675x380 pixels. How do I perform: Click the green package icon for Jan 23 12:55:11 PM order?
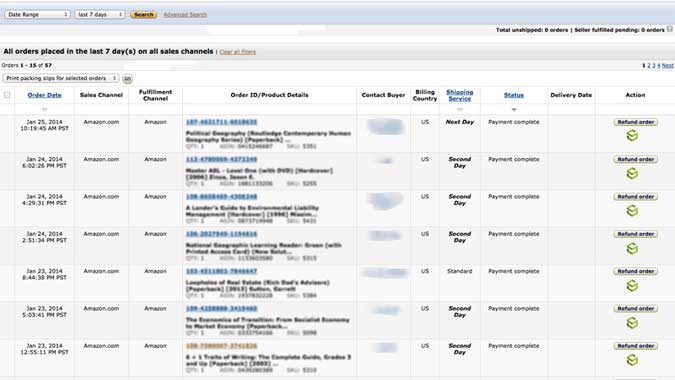[x=632, y=360]
